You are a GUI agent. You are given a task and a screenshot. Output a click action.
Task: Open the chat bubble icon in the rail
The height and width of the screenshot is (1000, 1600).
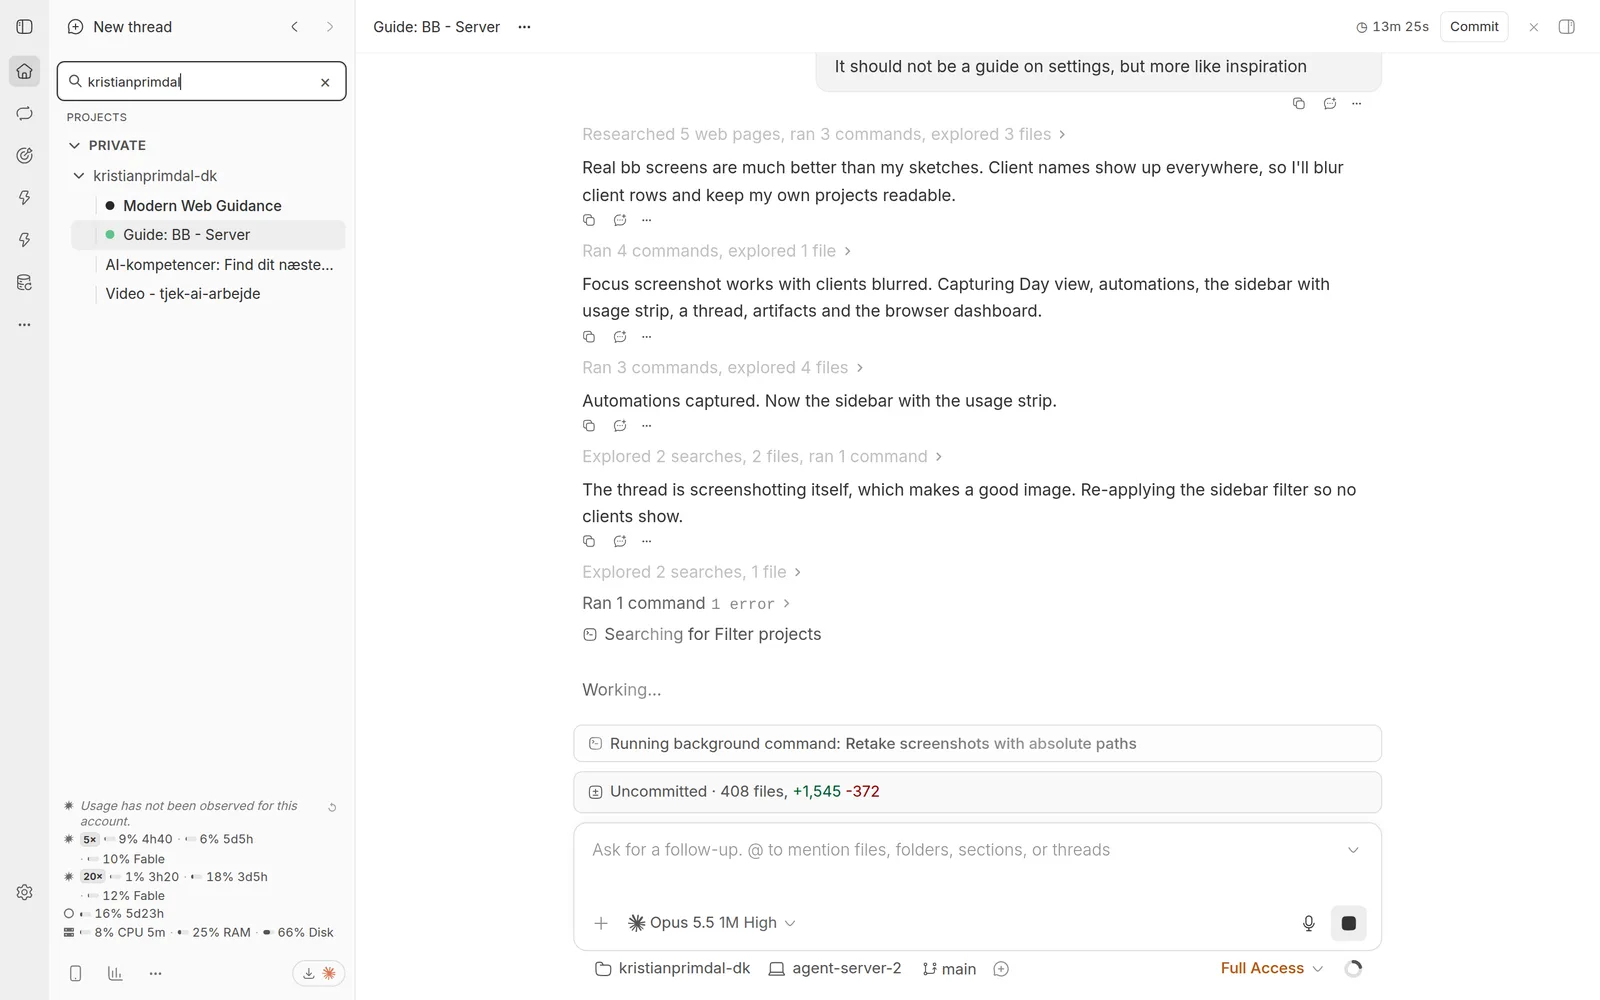25,114
